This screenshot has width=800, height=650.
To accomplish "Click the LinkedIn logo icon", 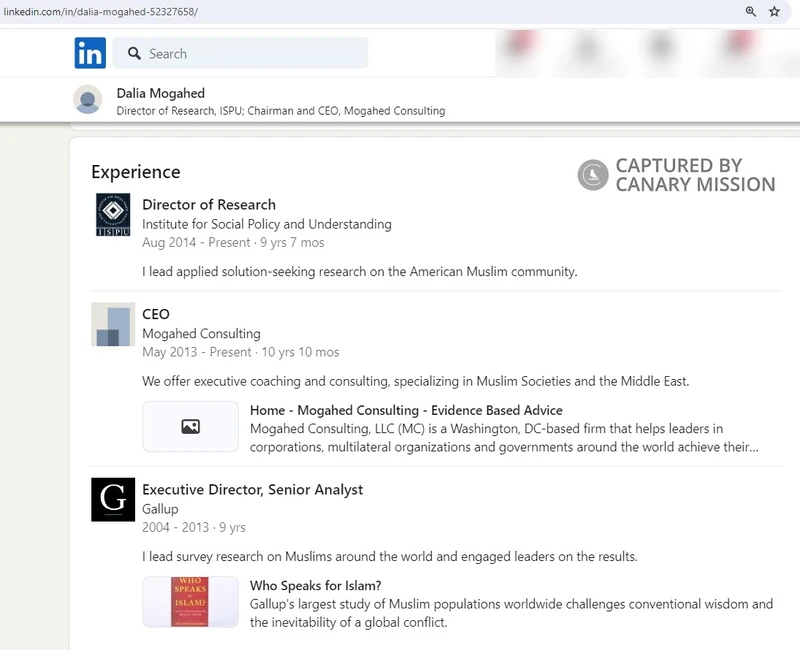I will coord(90,53).
